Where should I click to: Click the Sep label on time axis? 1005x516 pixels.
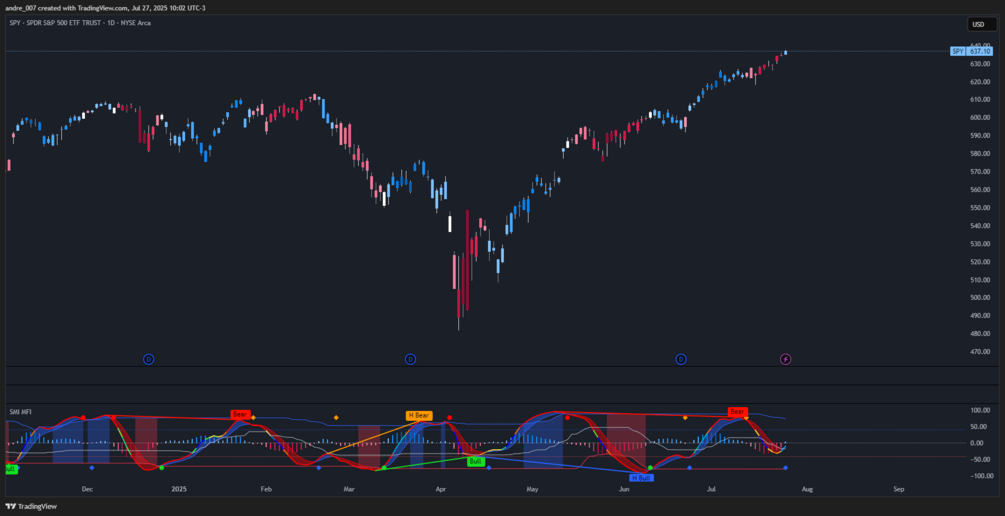coord(899,489)
